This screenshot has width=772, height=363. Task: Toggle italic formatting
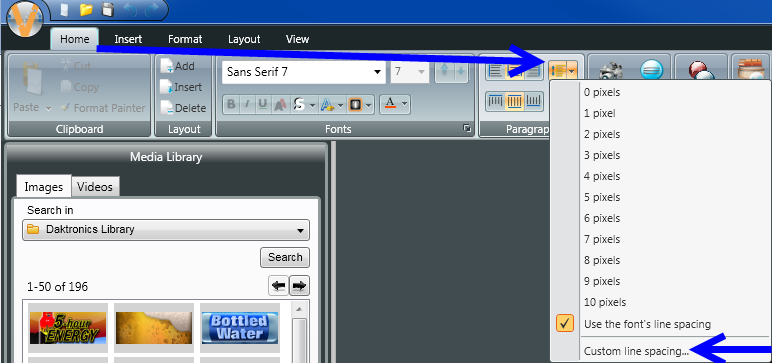[x=247, y=104]
